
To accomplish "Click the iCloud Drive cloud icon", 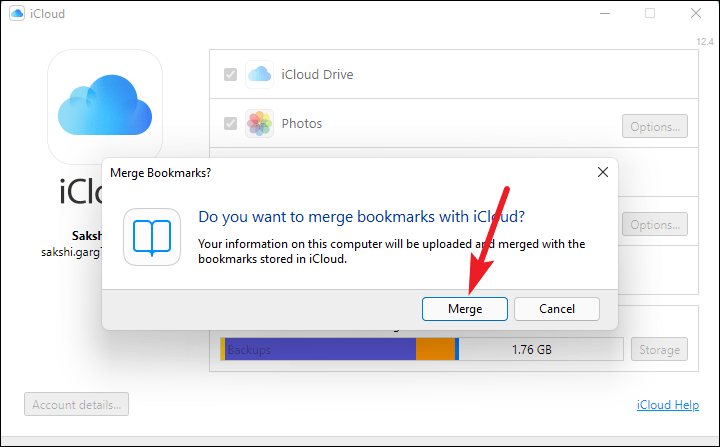I will (x=259, y=74).
